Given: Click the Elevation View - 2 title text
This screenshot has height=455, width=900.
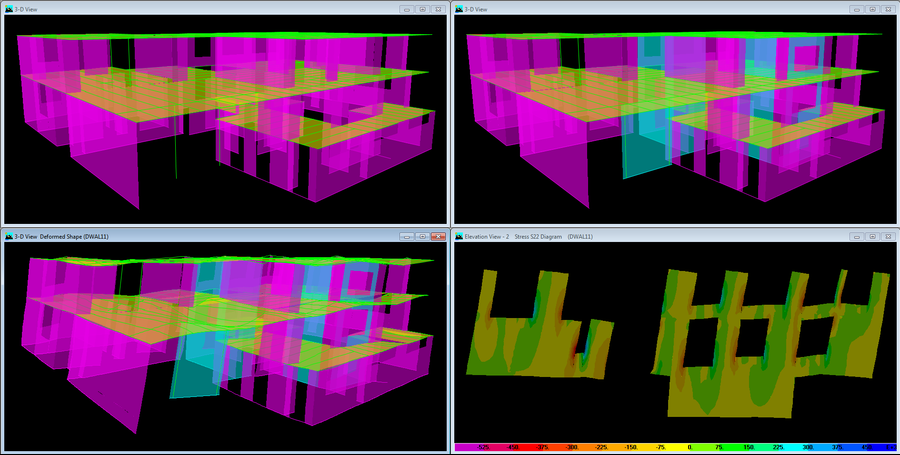Looking at the screenshot, I should [490, 237].
